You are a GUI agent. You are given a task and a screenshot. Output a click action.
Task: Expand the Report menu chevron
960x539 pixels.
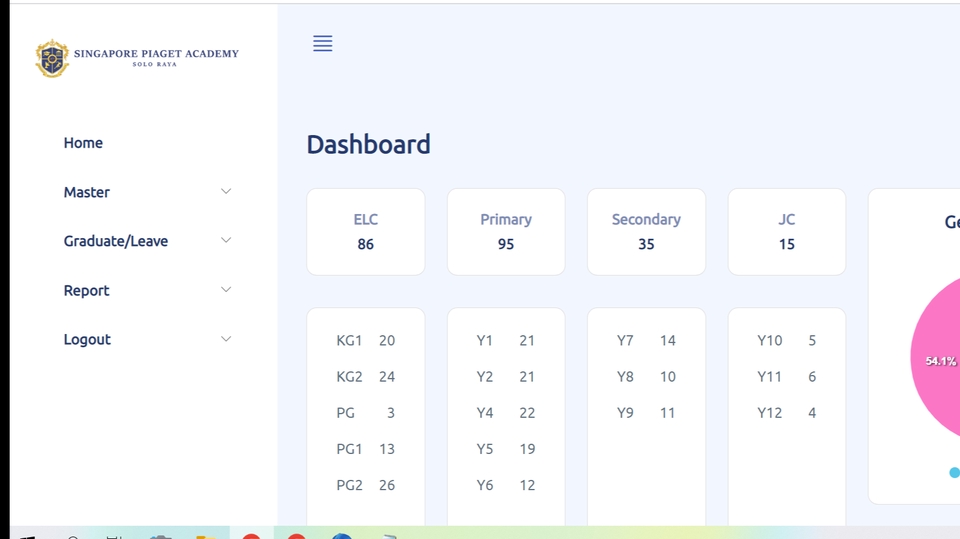(x=226, y=290)
